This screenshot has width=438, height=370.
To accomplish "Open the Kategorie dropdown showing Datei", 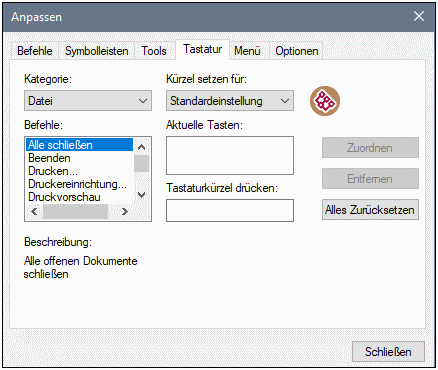I will click(88, 101).
